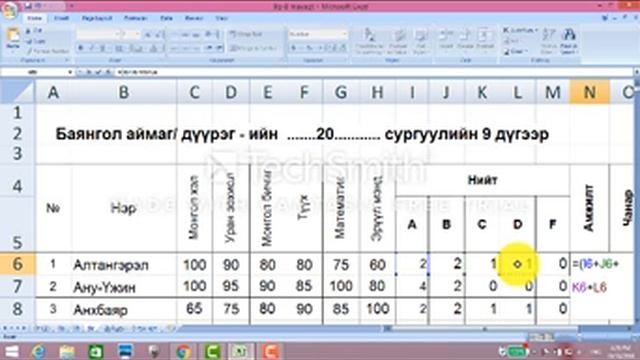This screenshot has width=640, height=360.
Task: Apply the Fill Color bucket
Action: point(138,48)
